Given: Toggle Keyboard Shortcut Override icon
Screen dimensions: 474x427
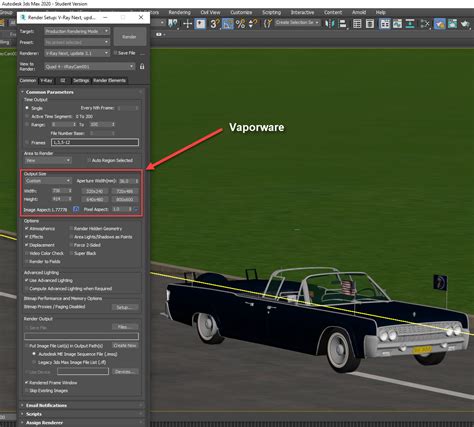Looking at the screenshot, I should pos(200,24).
